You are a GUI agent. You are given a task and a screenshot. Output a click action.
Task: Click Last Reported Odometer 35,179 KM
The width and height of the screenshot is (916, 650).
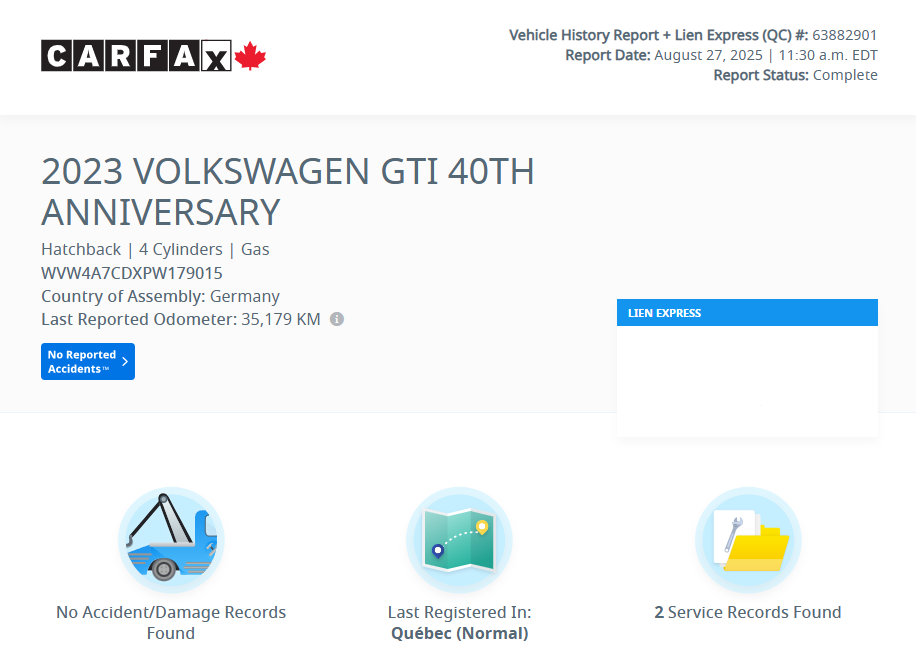(x=181, y=319)
